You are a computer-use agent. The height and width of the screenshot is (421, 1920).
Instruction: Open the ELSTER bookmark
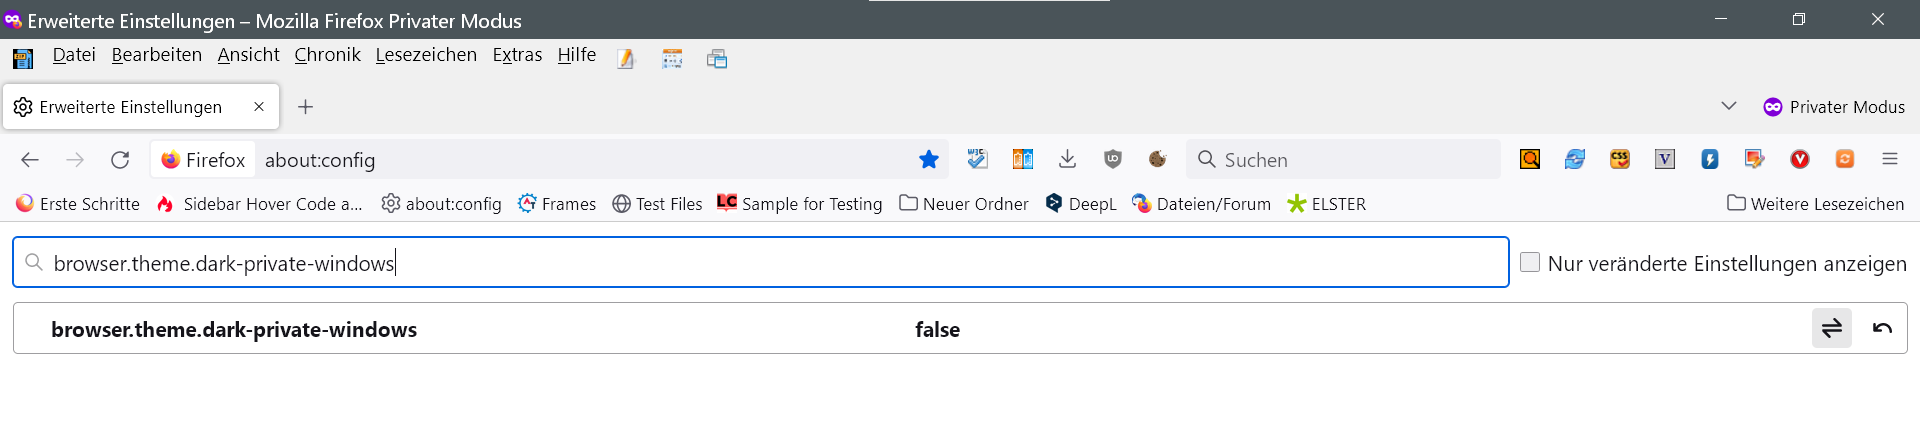click(x=1326, y=204)
